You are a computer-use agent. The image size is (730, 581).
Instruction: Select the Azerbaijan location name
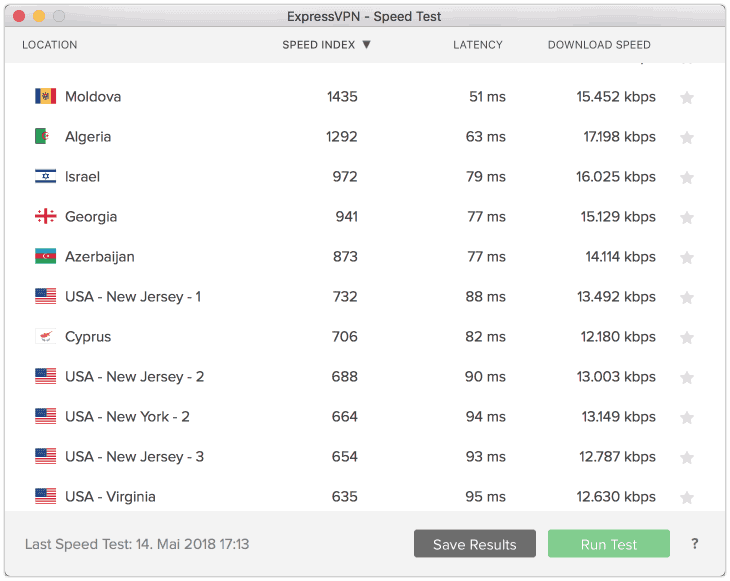tap(100, 257)
